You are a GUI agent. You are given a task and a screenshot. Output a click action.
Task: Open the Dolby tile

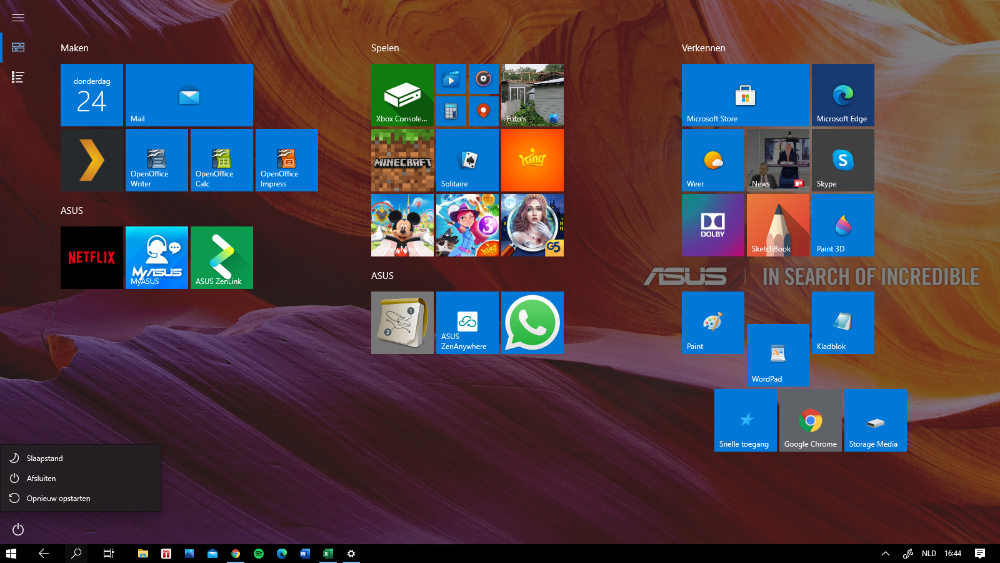coord(712,225)
